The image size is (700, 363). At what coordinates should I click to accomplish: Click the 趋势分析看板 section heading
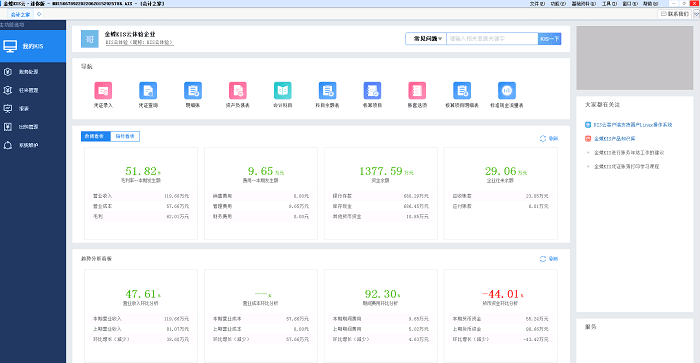(x=96, y=259)
